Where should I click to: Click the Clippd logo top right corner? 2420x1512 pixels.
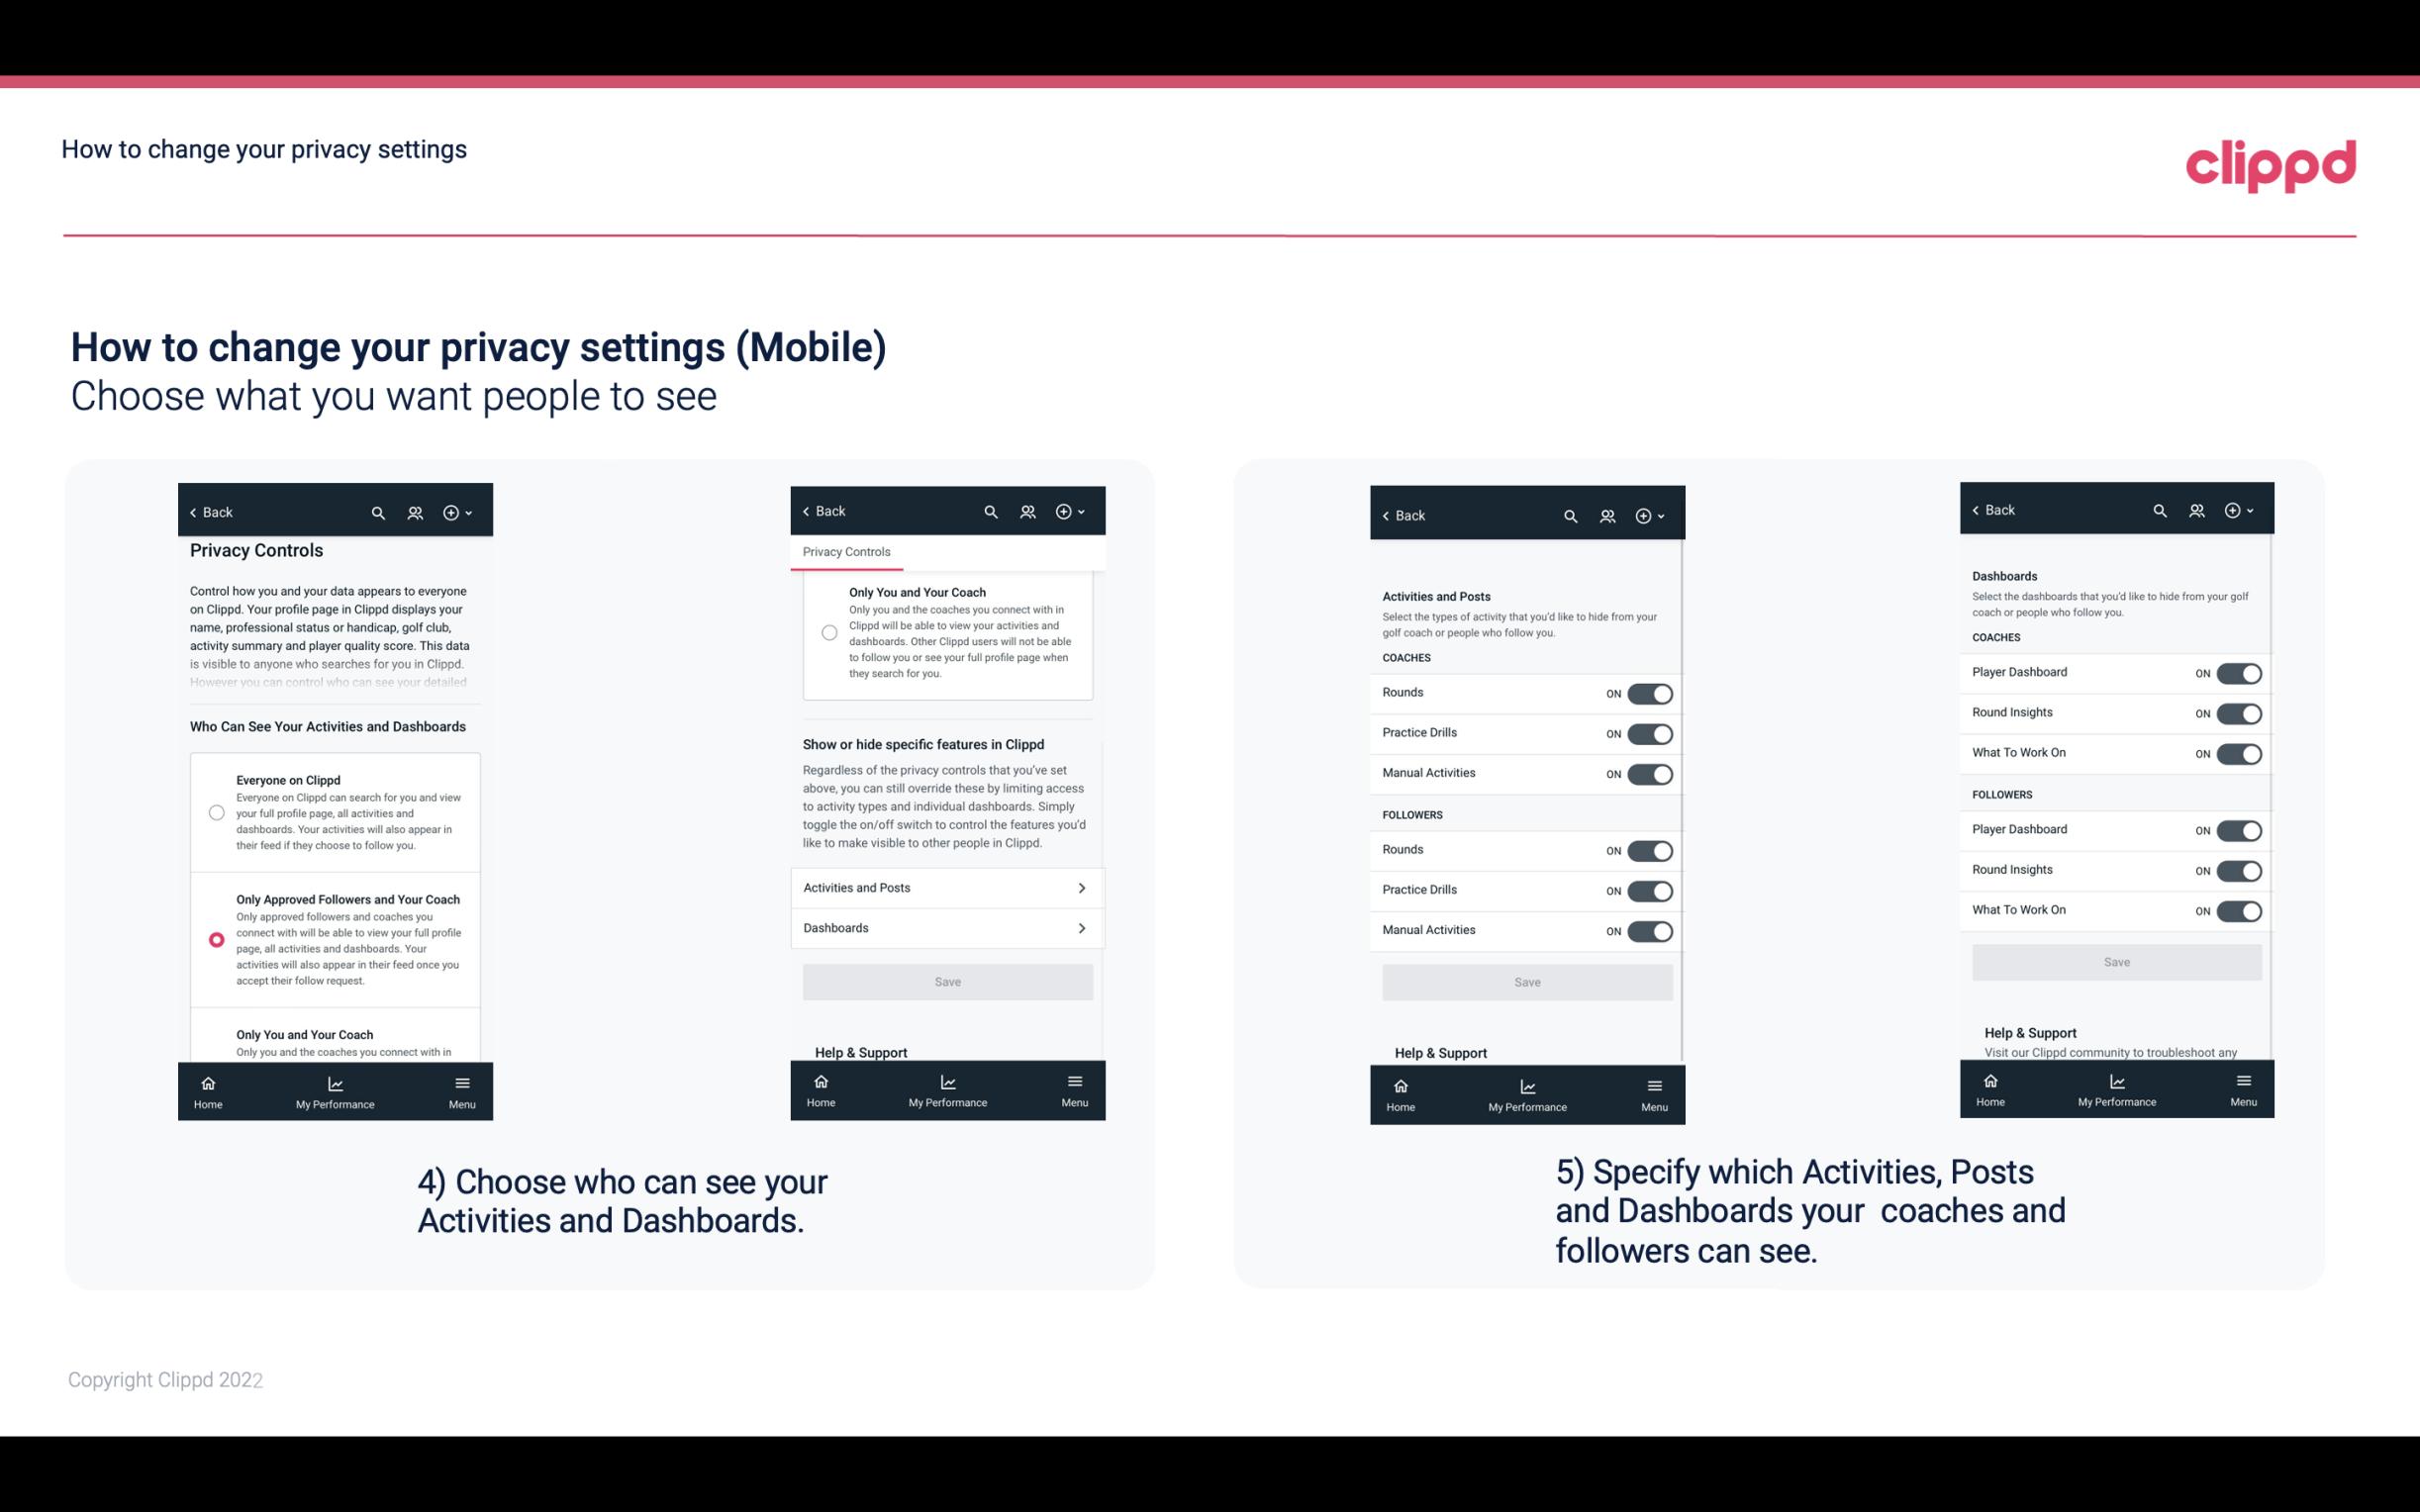[2271, 160]
